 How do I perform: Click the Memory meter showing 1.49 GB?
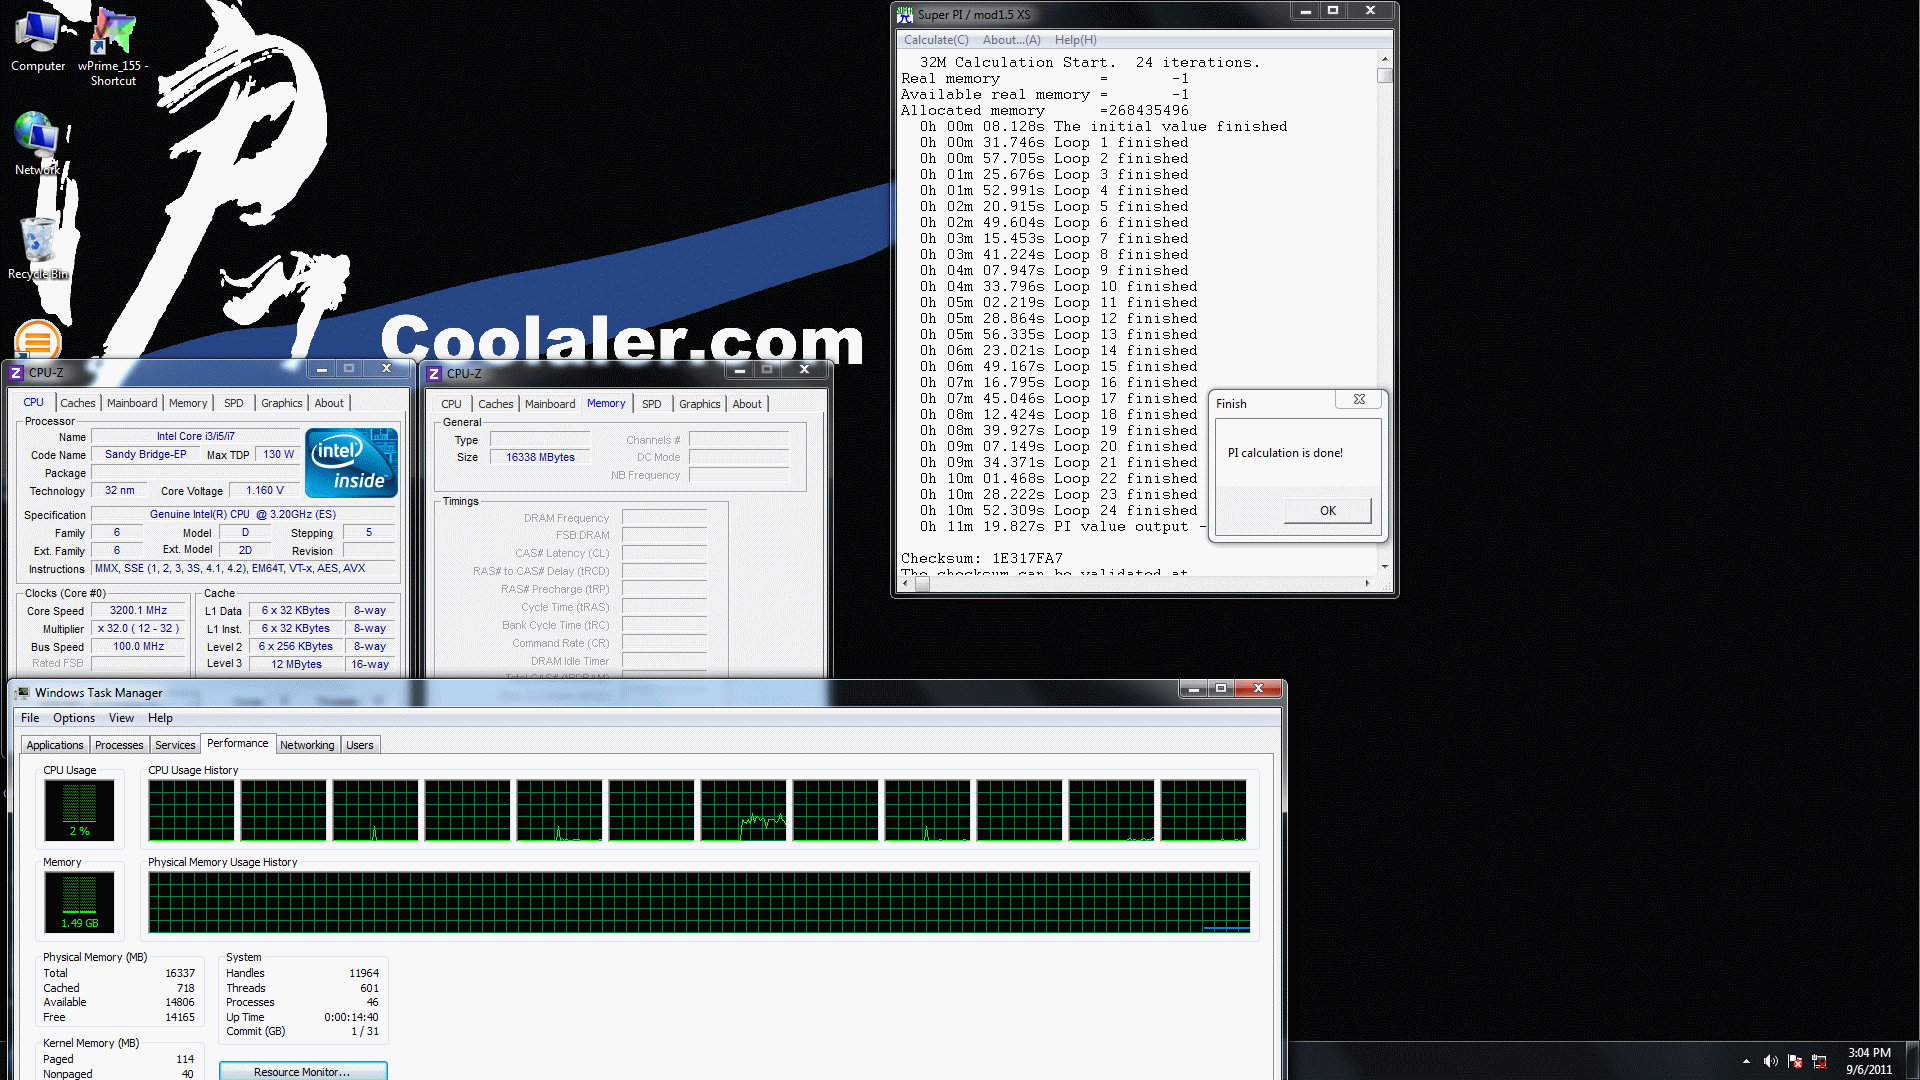click(x=79, y=902)
